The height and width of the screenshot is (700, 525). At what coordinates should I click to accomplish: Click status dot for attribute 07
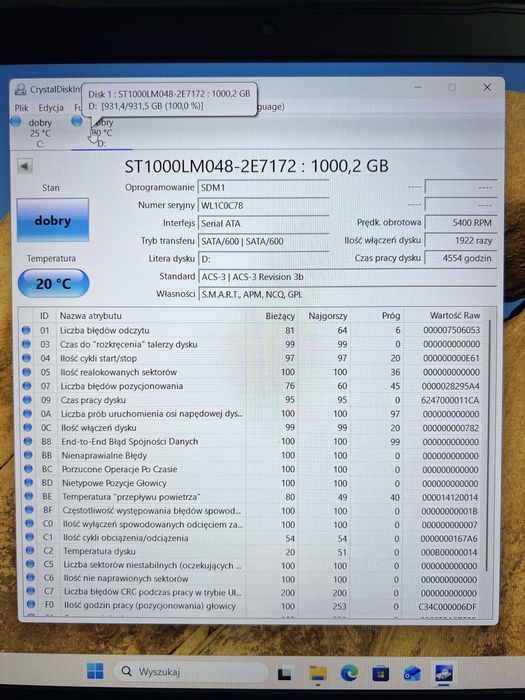(x=27, y=385)
